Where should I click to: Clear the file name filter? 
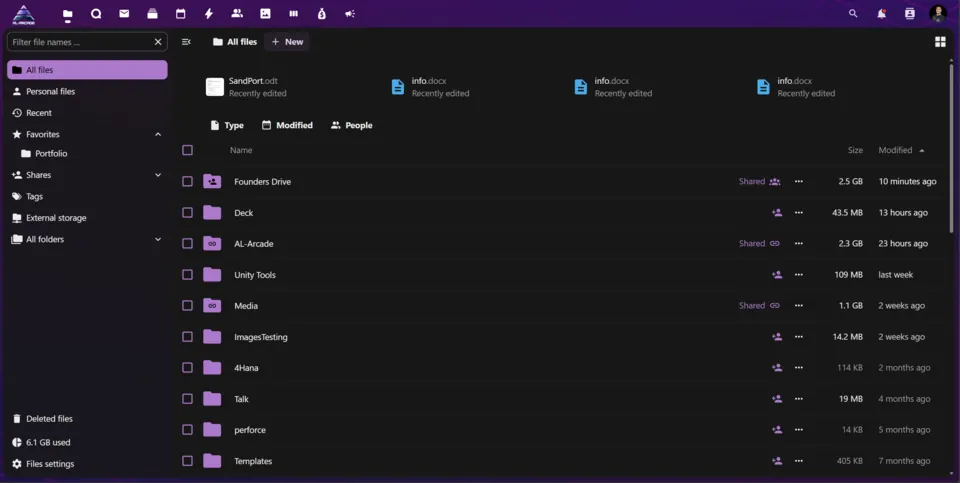click(x=158, y=42)
